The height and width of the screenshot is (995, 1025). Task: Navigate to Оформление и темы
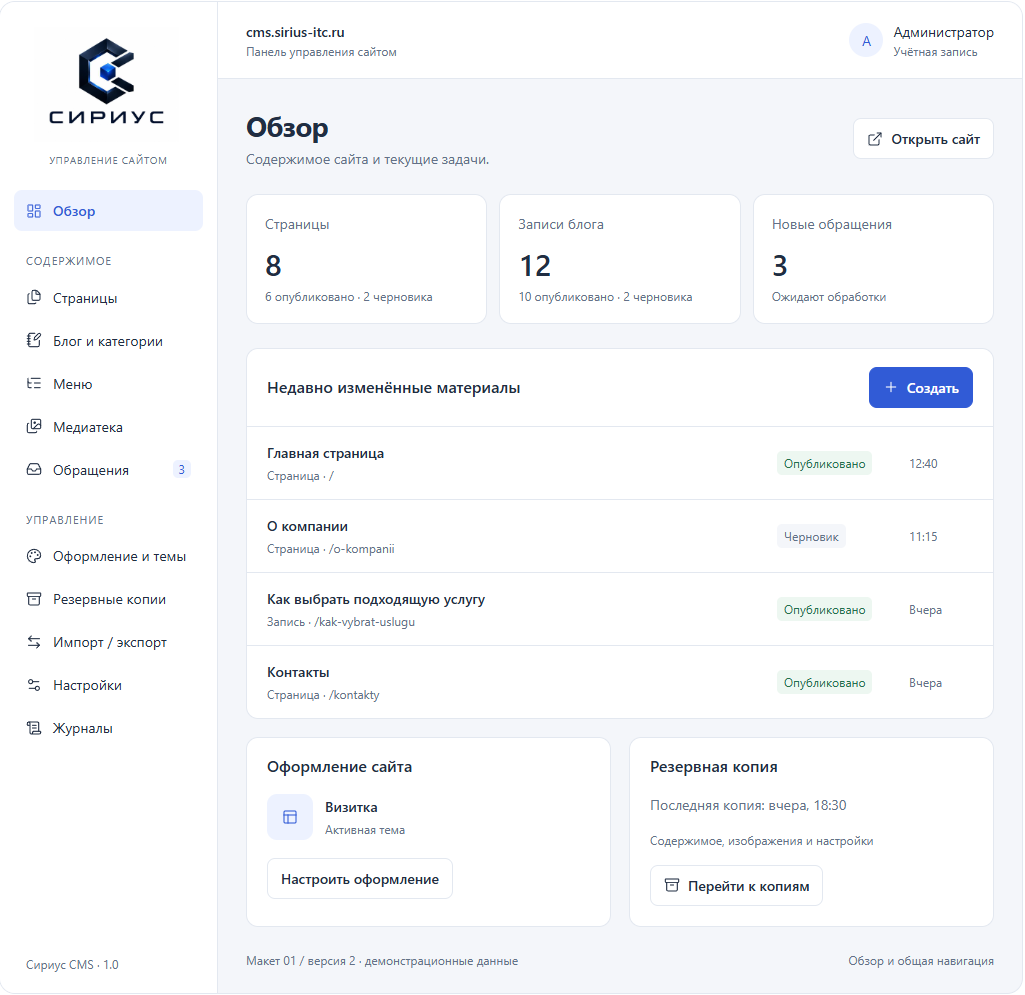tap(109, 556)
